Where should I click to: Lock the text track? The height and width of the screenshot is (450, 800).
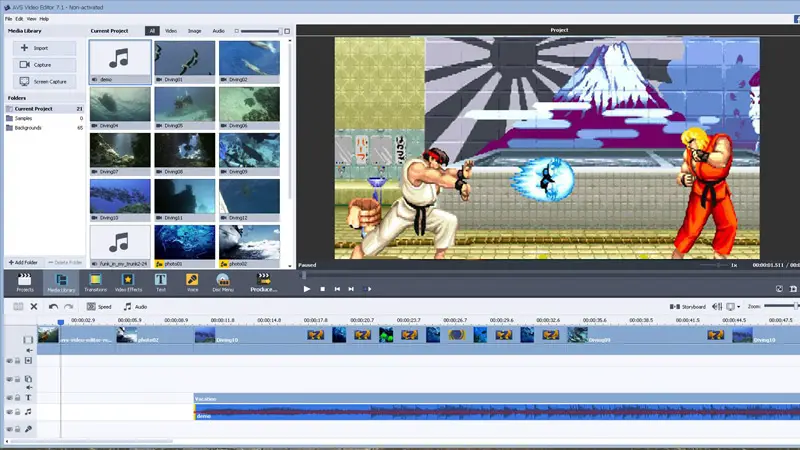click(x=17, y=397)
